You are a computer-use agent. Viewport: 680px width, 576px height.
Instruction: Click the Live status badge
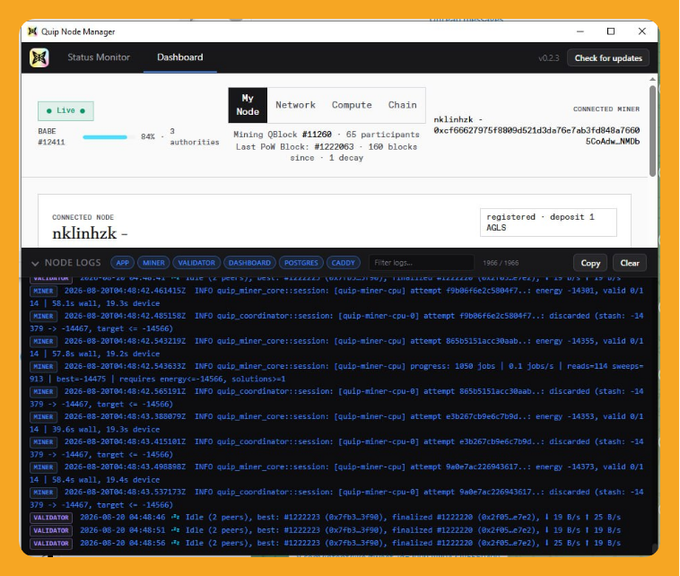click(65, 111)
